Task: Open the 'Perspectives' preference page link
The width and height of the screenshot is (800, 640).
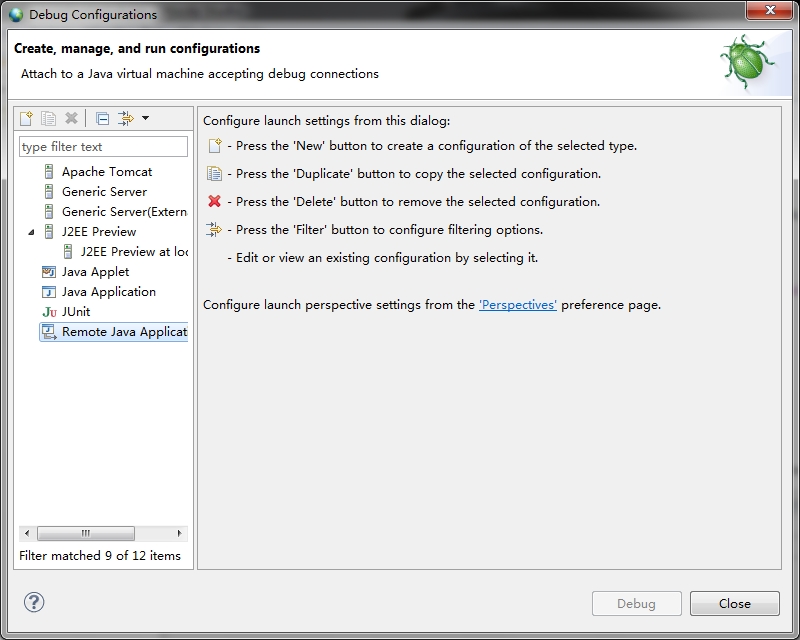Action: click(518, 305)
